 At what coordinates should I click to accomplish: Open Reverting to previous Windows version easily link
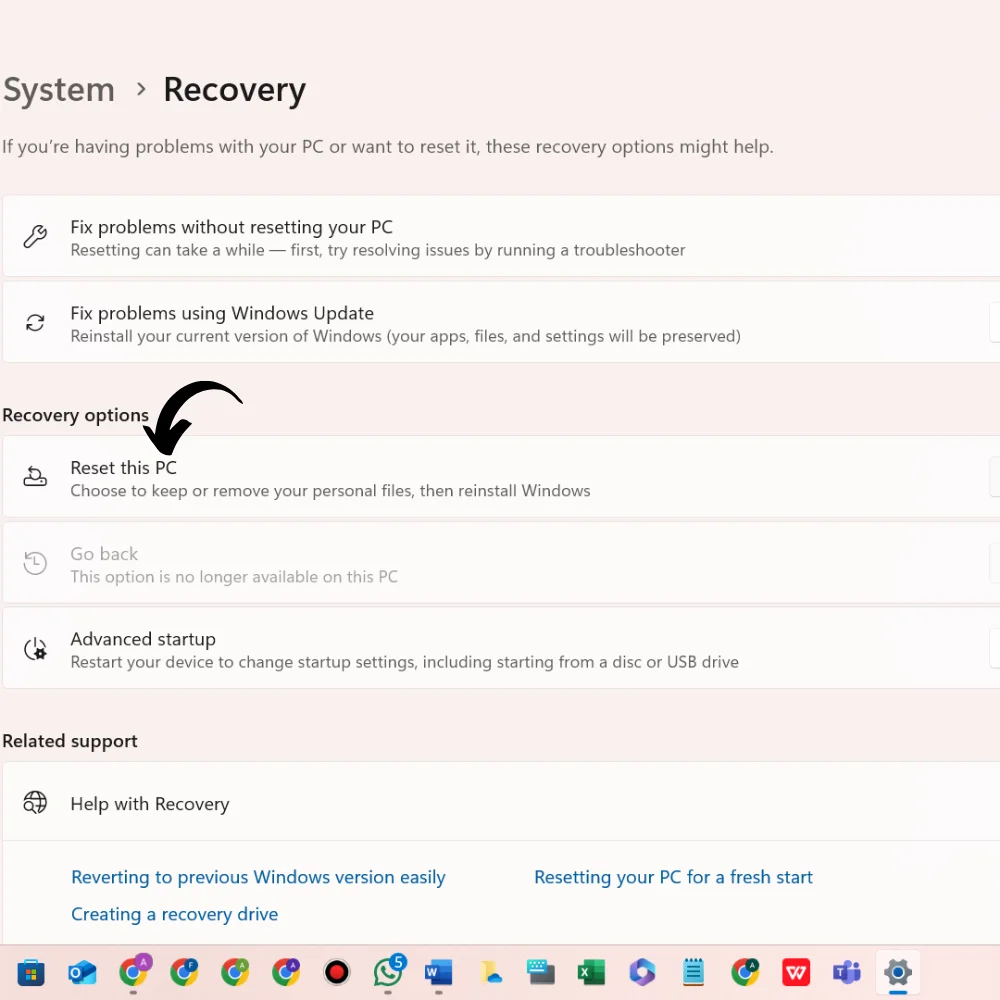pyautogui.click(x=258, y=877)
